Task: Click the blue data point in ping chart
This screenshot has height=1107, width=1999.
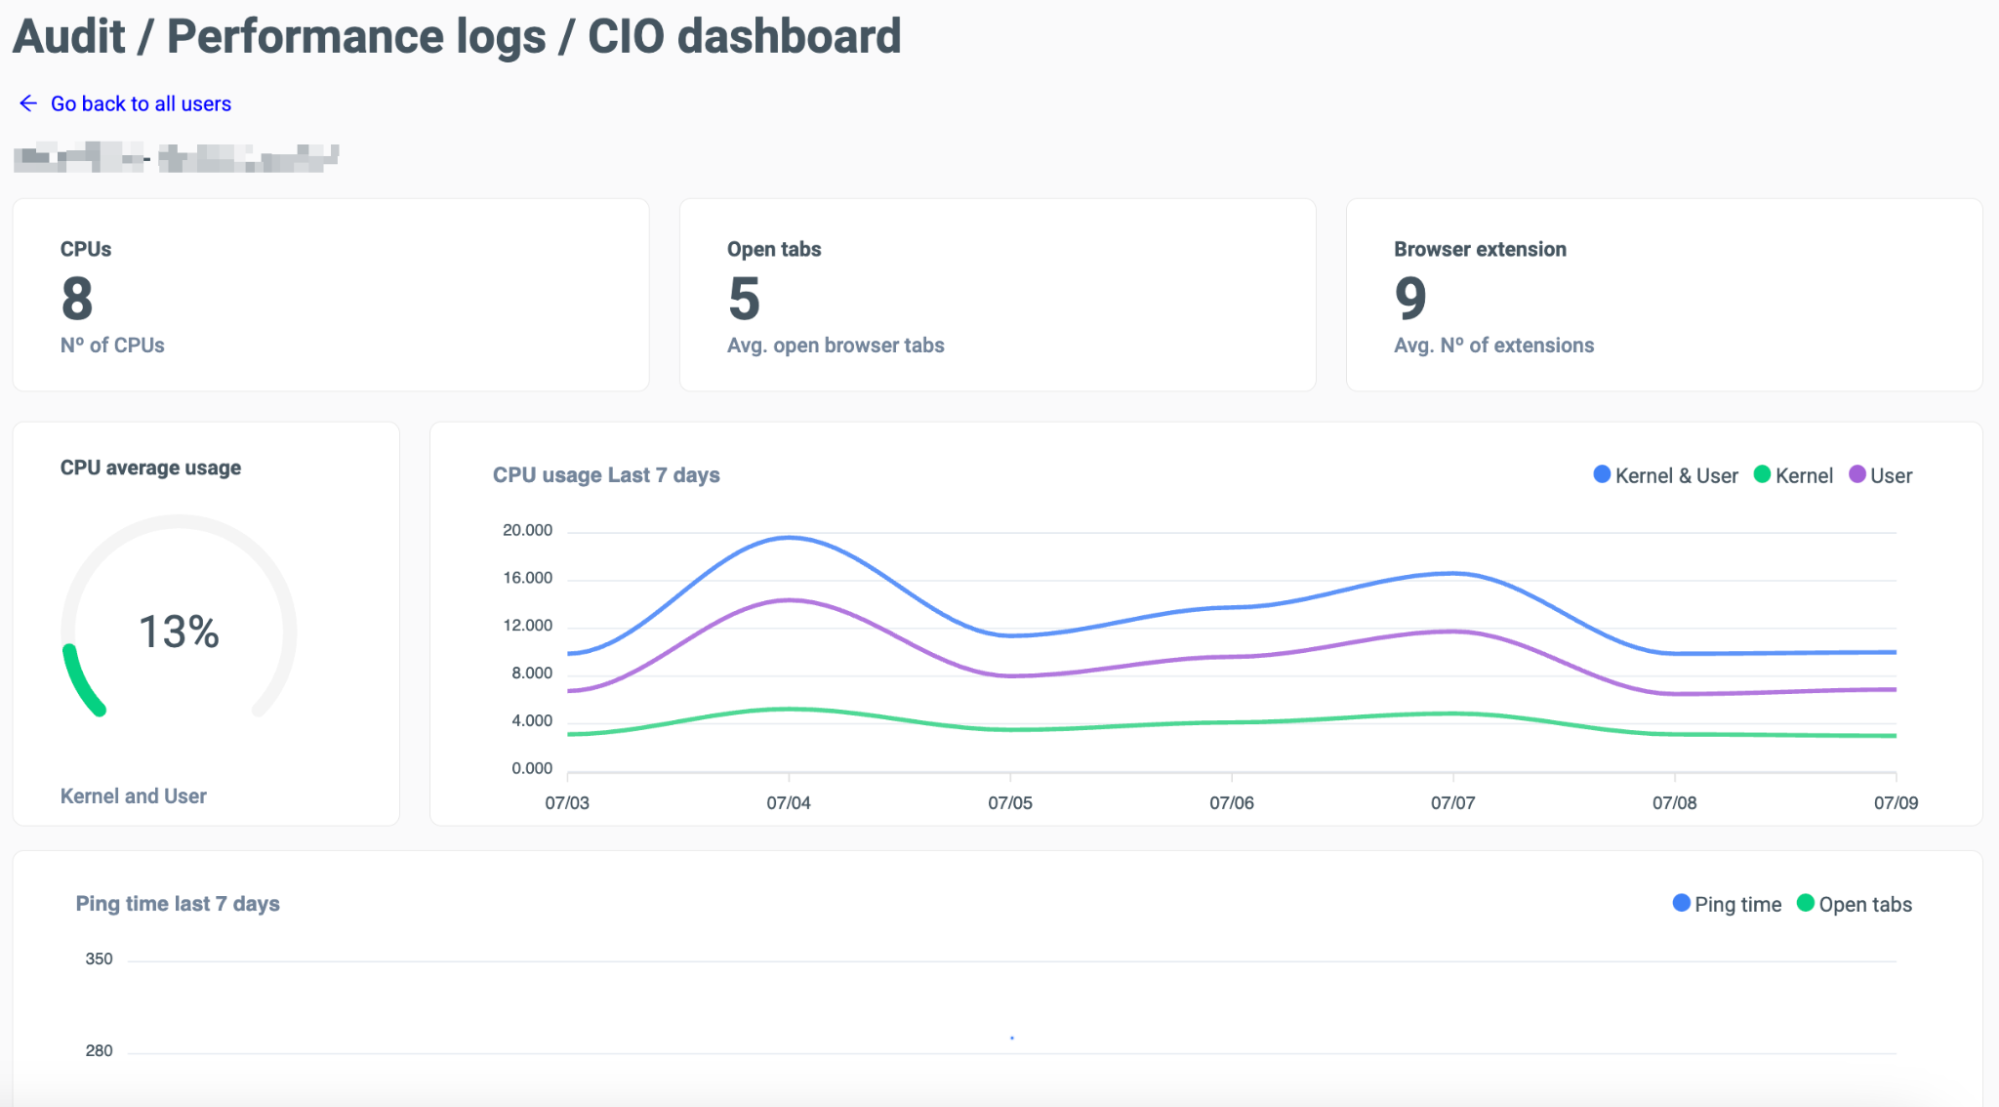Action: click(x=1012, y=1038)
